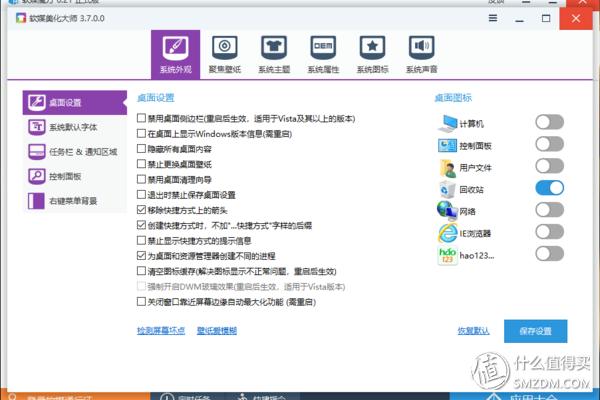Toggle the 网络 desktop icon switch
The image size is (600, 400).
(x=549, y=210)
